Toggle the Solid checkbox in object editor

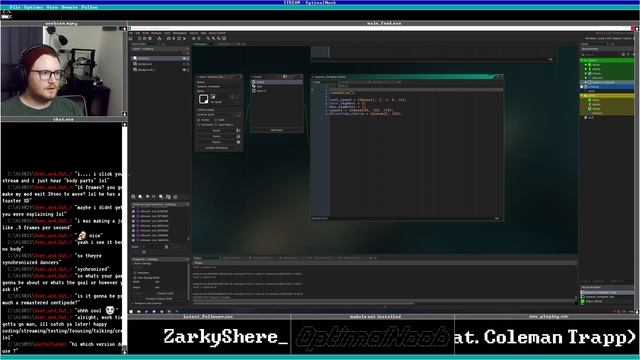(216, 120)
